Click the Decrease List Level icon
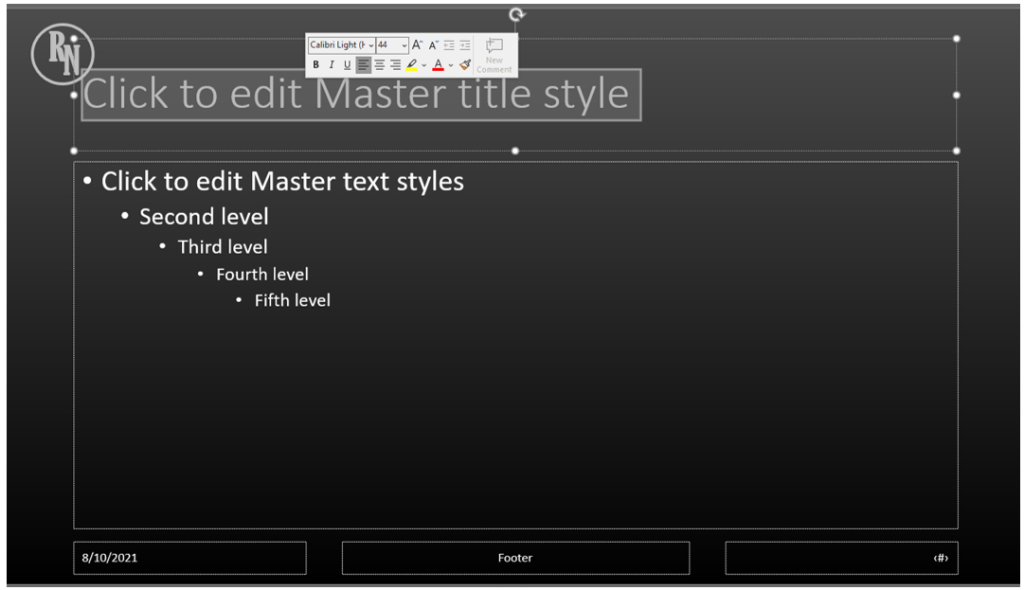The height and width of the screenshot is (590, 1024). (449, 45)
